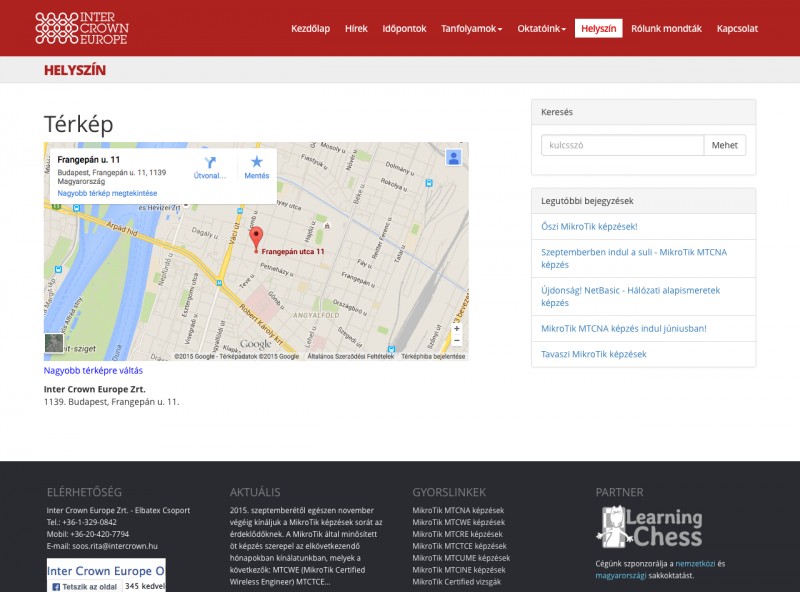Zoom out the map with minus button
The width and height of the screenshot is (800, 592).
(457, 340)
